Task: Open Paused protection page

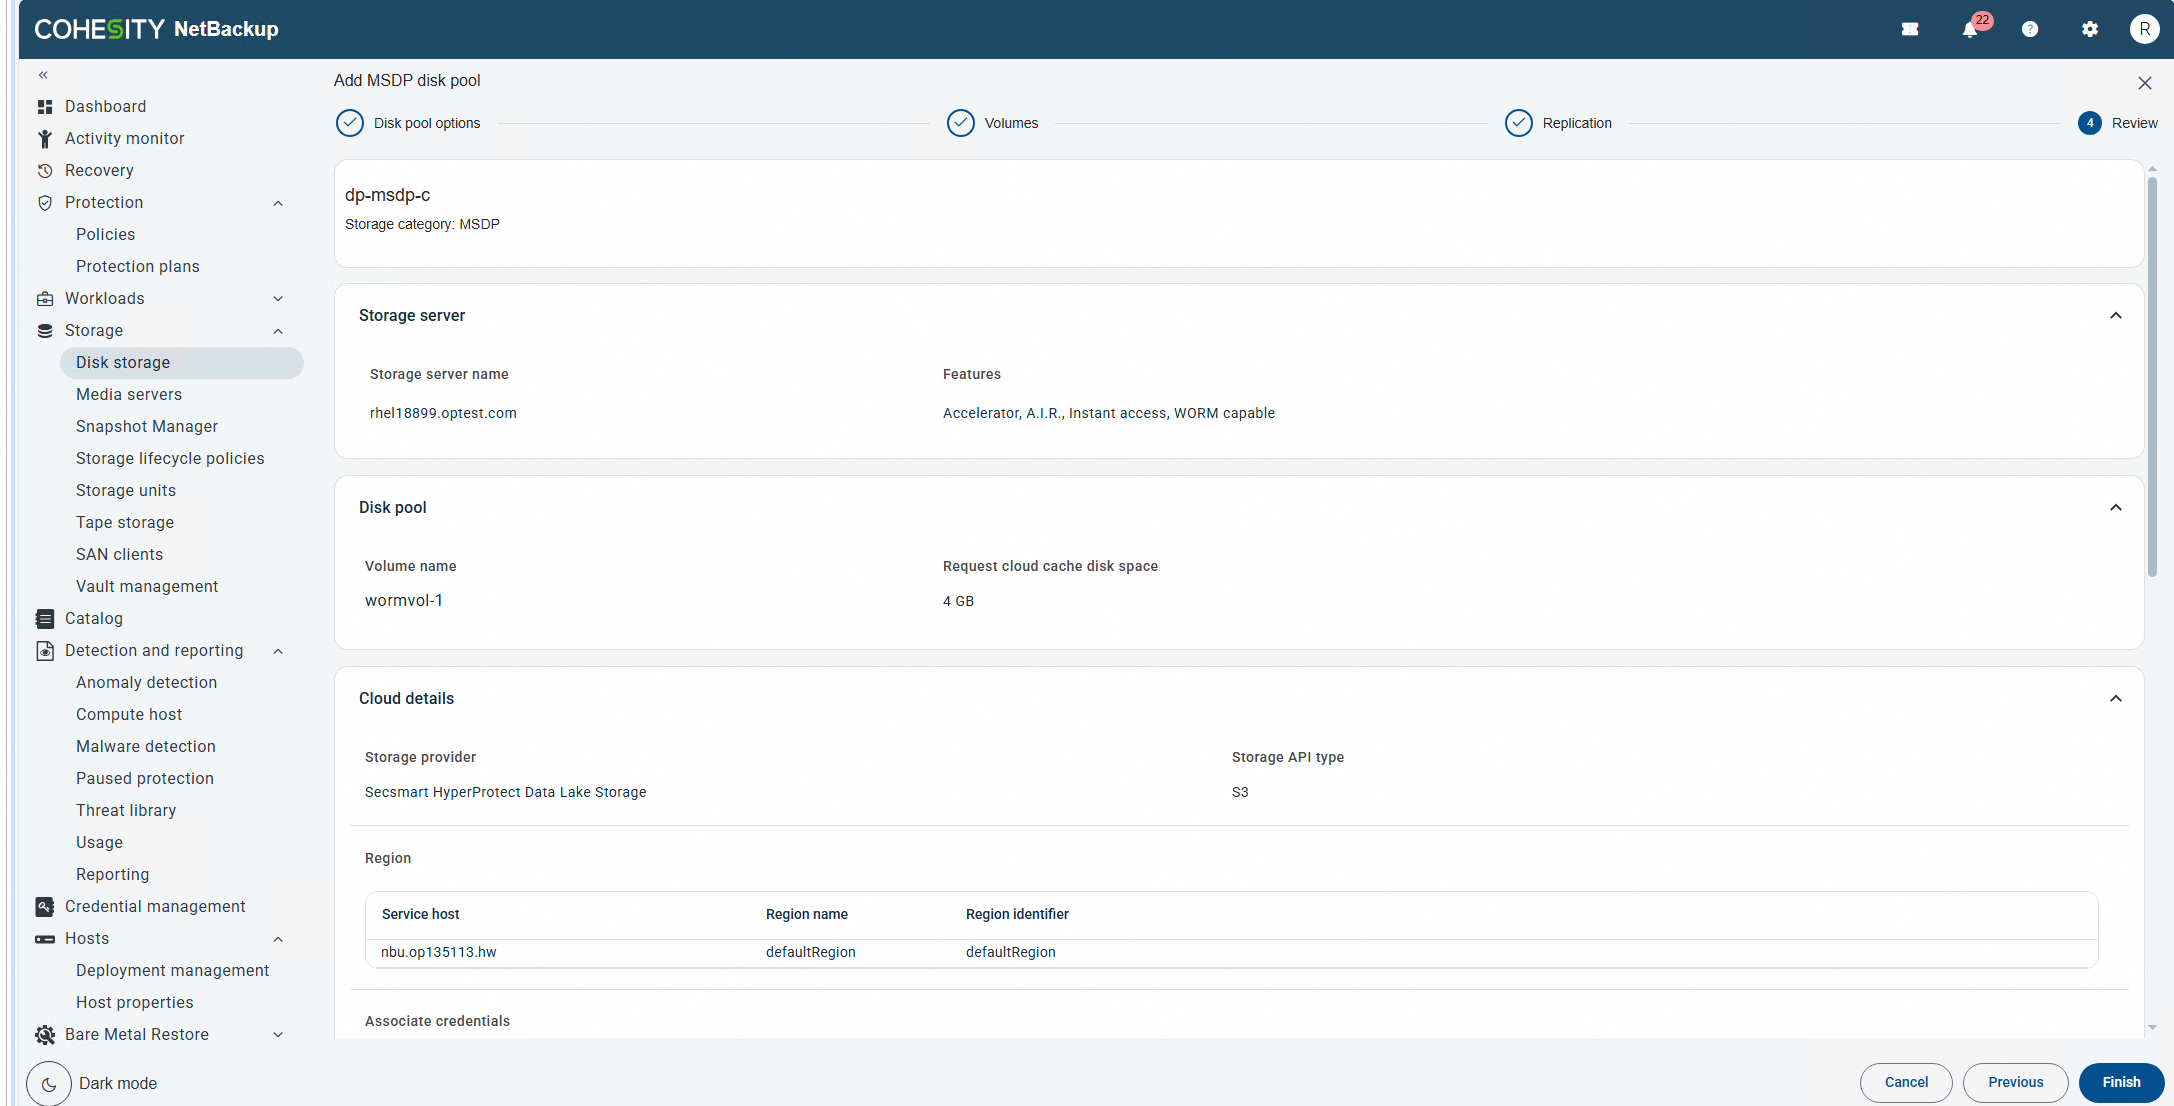Action: [x=145, y=778]
